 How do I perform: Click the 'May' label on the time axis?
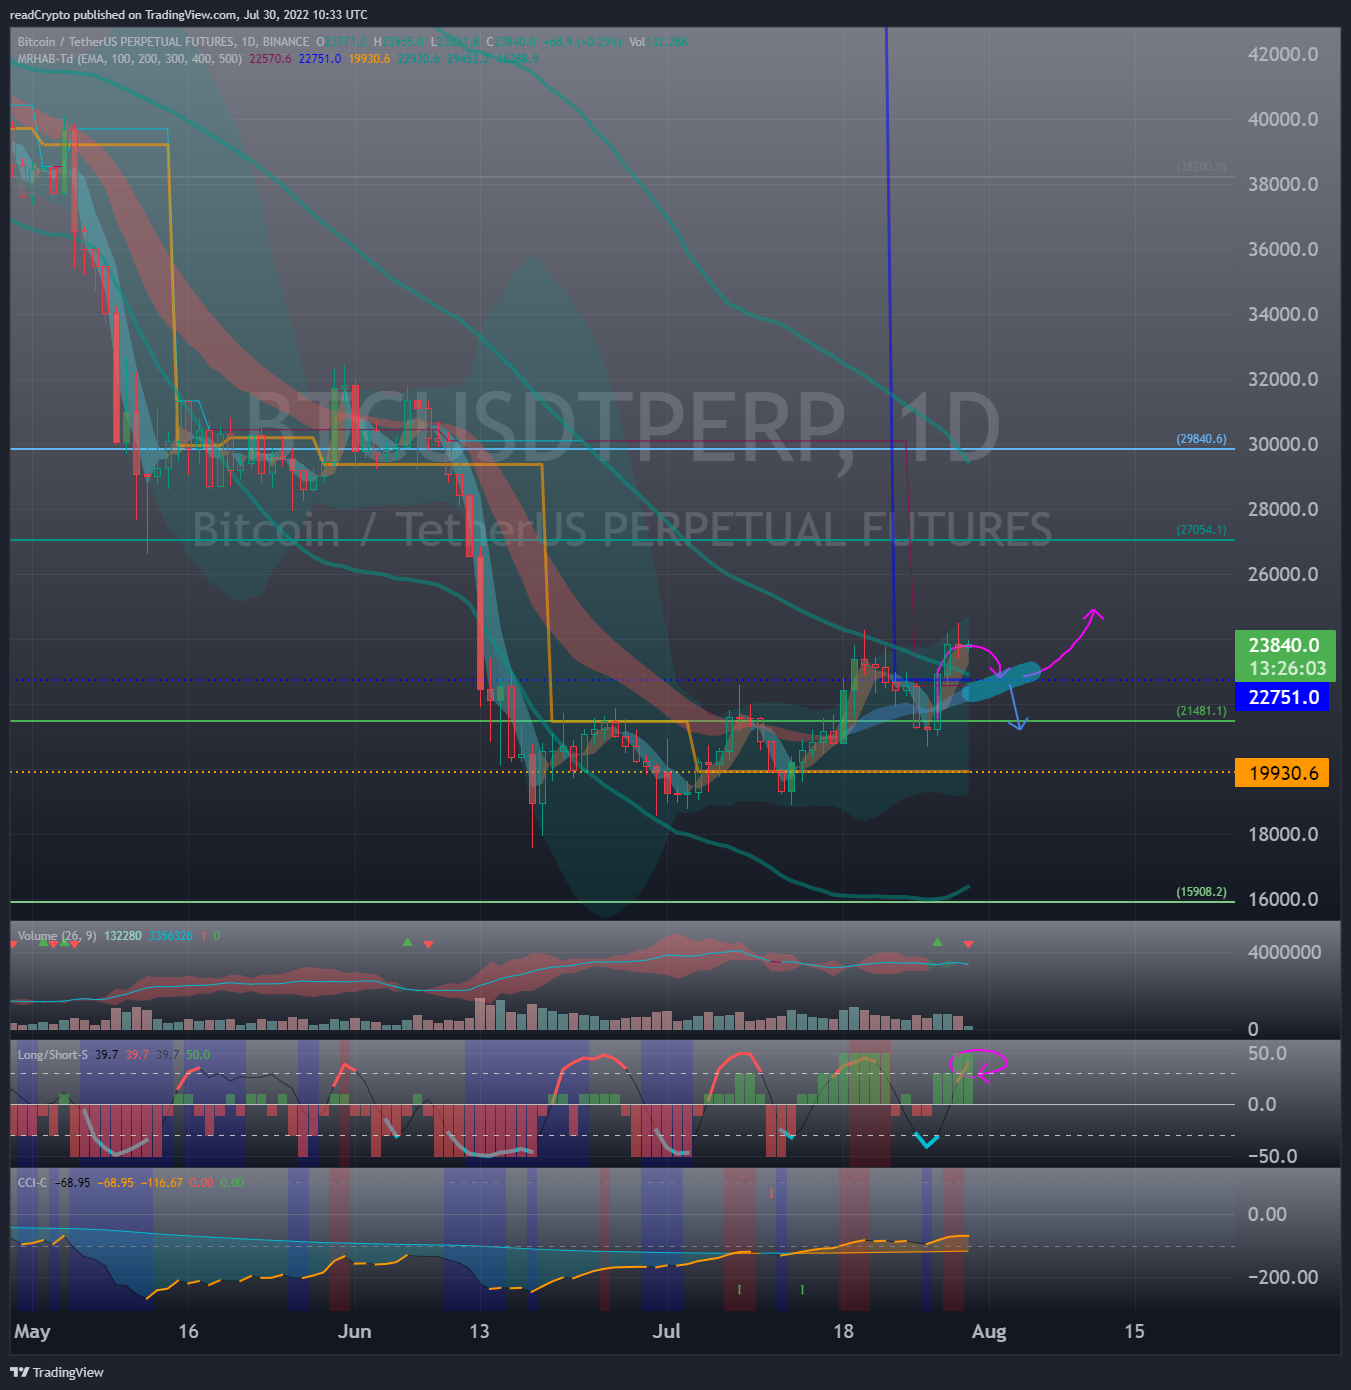pyautogui.click(x=32, y=1331)
